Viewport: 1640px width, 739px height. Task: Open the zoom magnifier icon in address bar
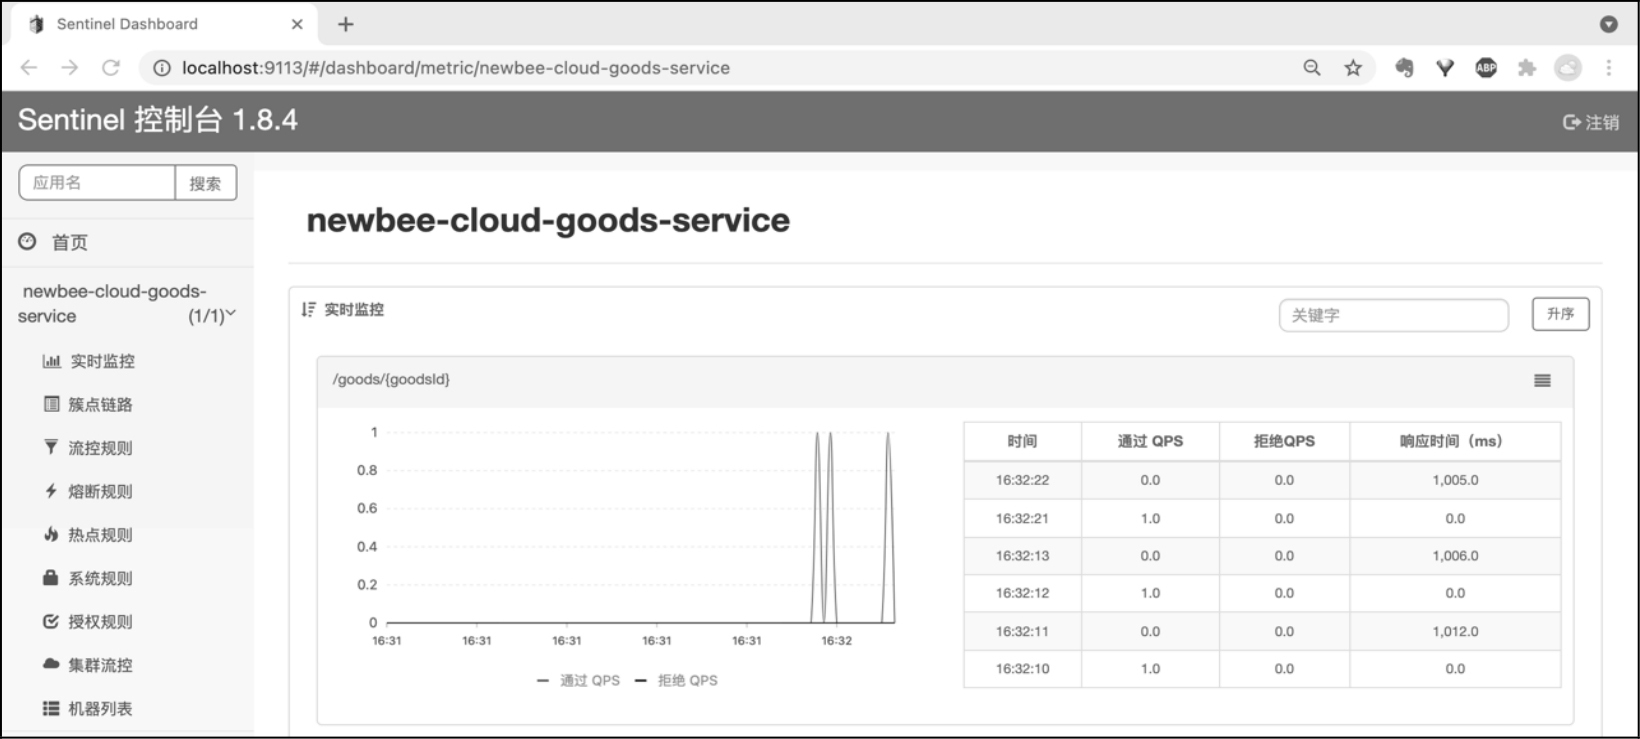click(1312, 67)
